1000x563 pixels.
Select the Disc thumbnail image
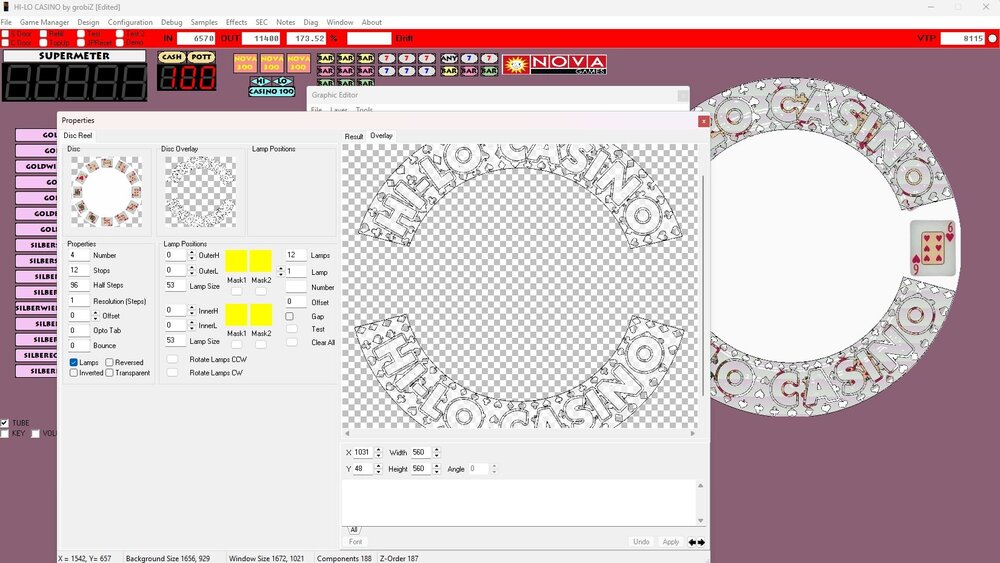(107, 191)
